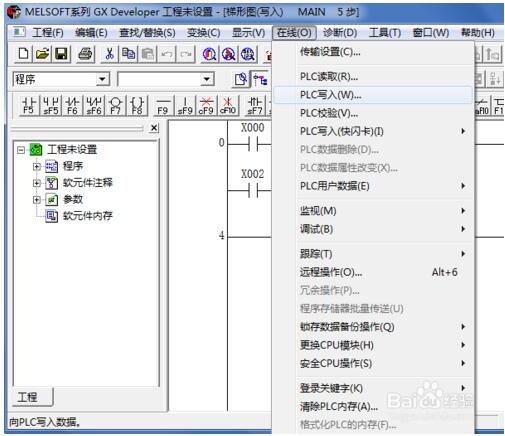Screen dimensions: 505x436
Task: Click the second magnifier search icon
Action: point(228,54)
